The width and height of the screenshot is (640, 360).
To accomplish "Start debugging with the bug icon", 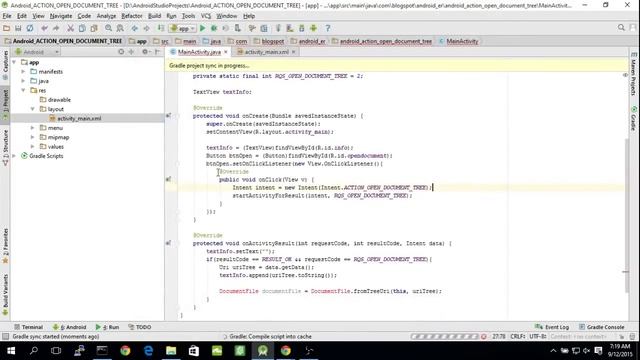I will click(214, 28).
